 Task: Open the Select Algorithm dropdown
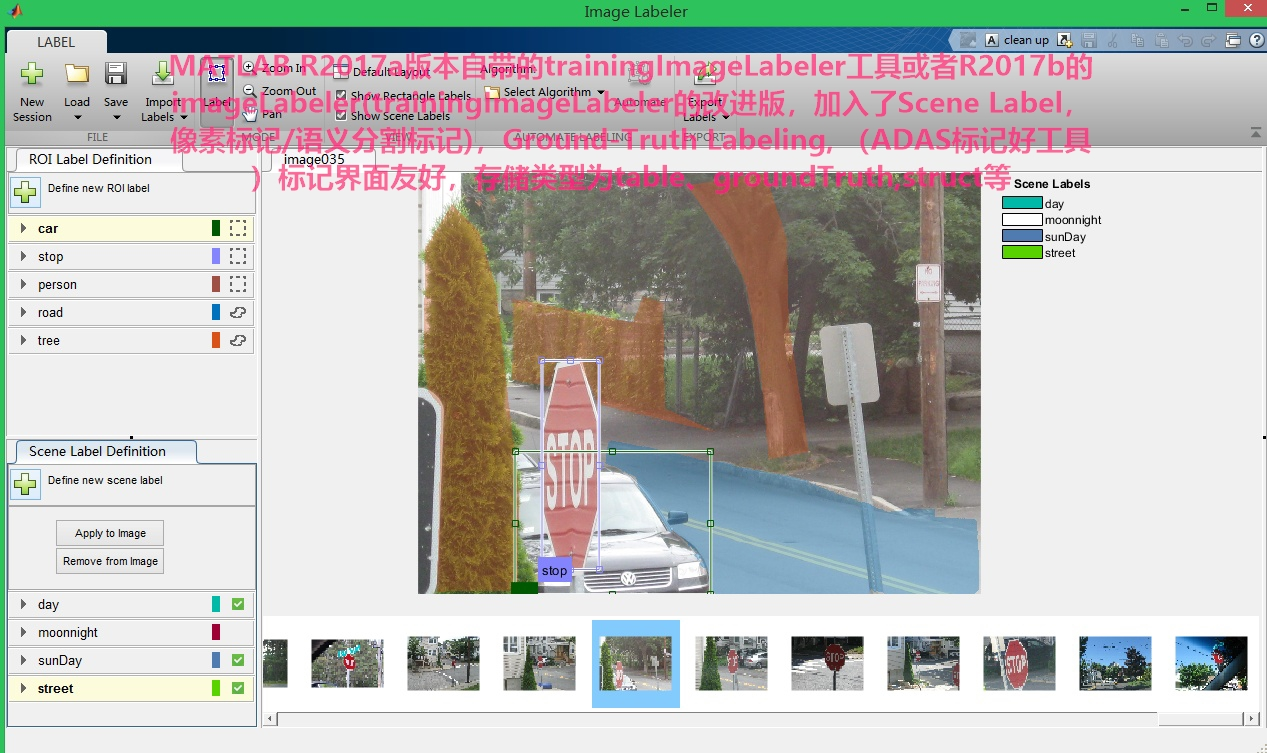point(545,92)
